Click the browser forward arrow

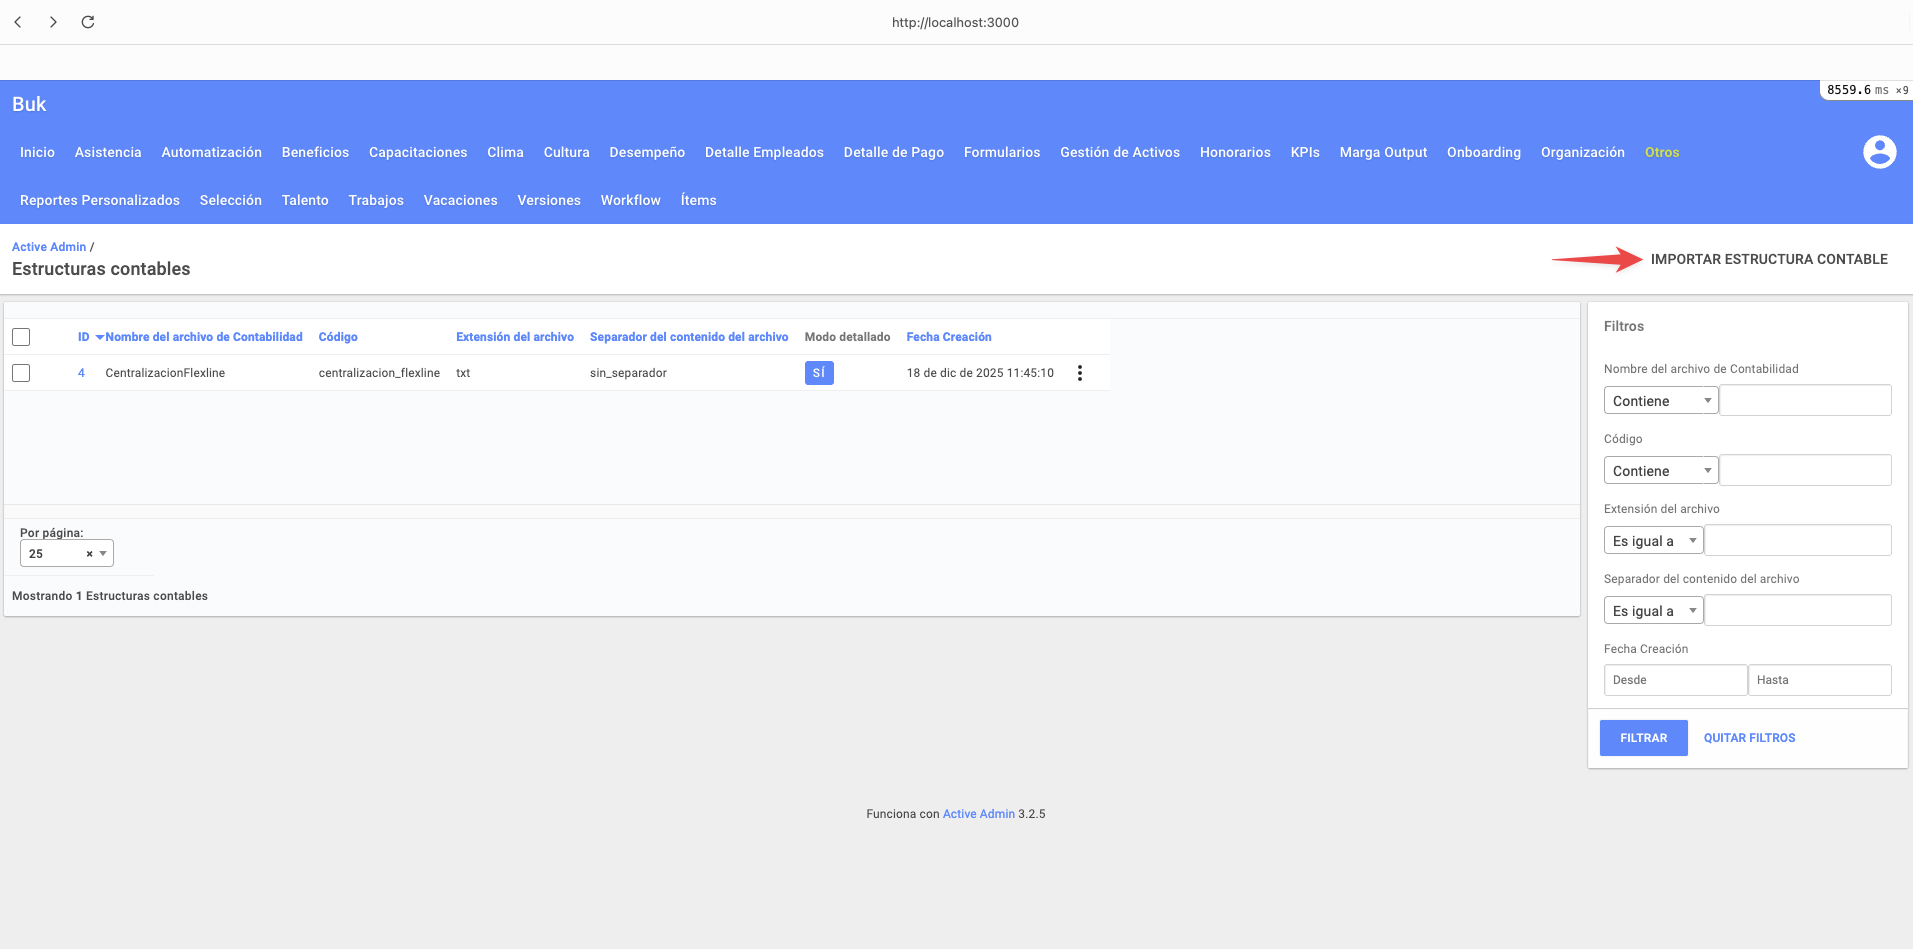coord(53,22)
